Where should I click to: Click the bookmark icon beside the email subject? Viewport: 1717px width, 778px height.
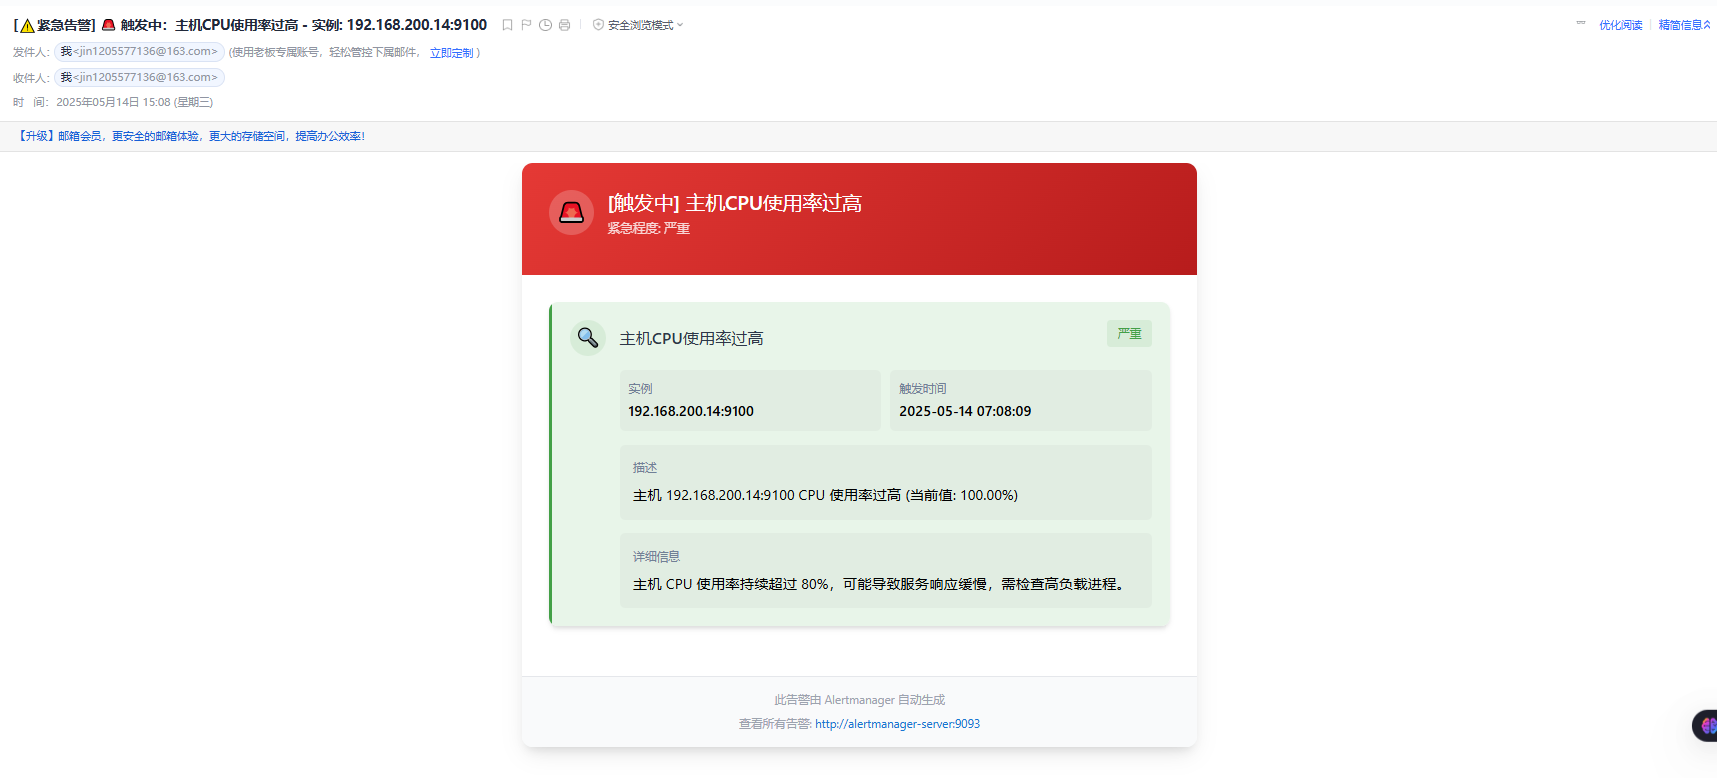507,25
